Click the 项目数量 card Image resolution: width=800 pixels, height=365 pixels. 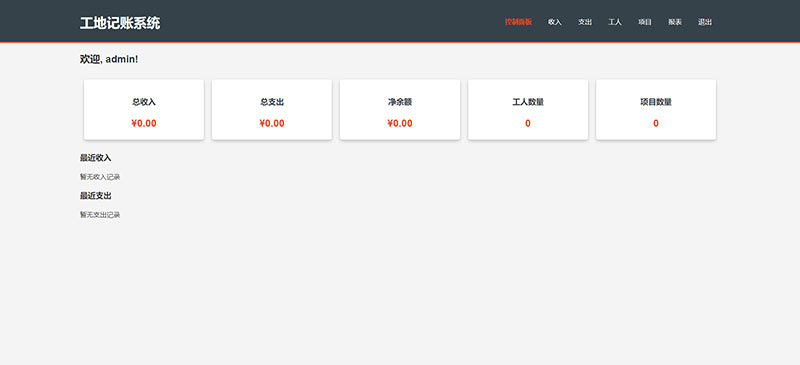[656, 109]
